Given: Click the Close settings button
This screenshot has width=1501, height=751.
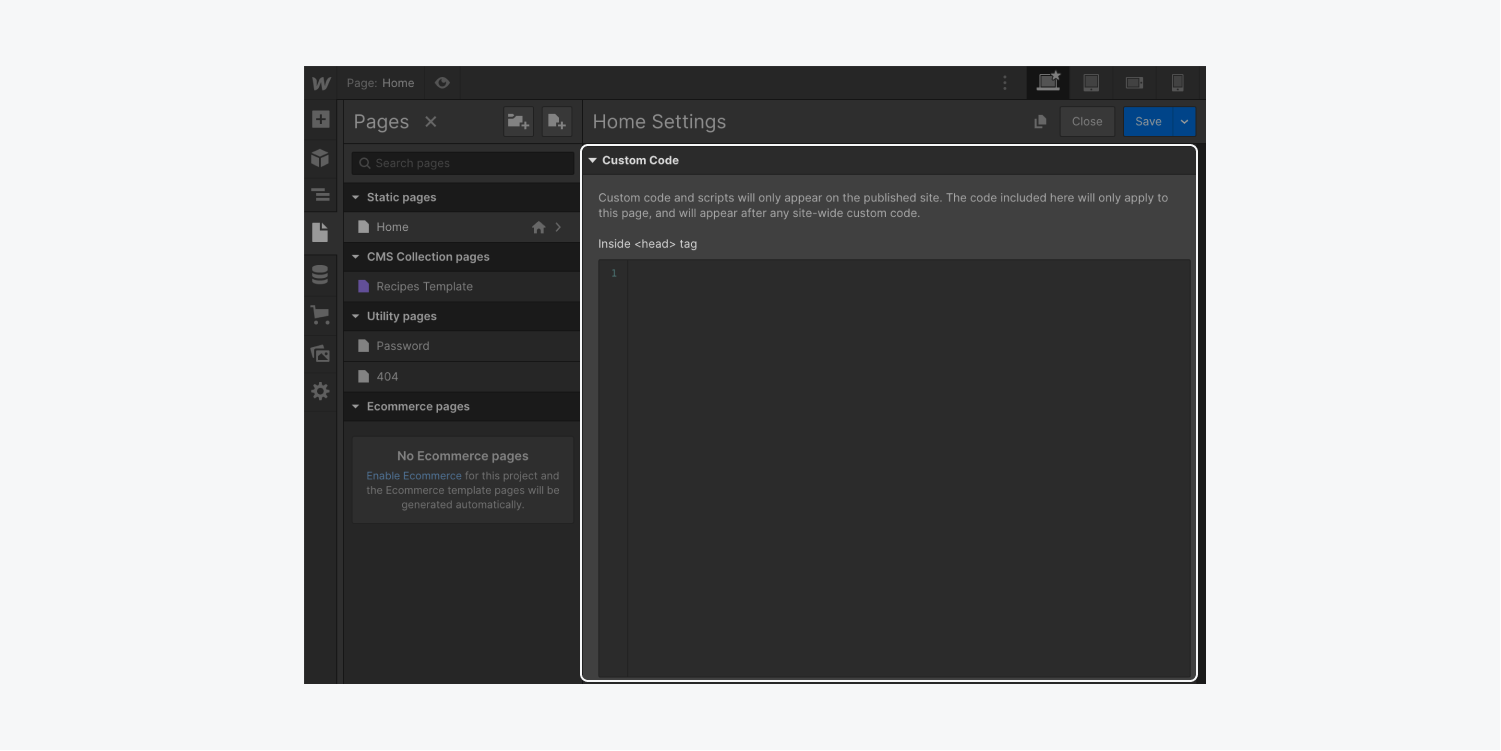Looking at the screenshot, I should pyautogui.click(x=1086, y=122).
